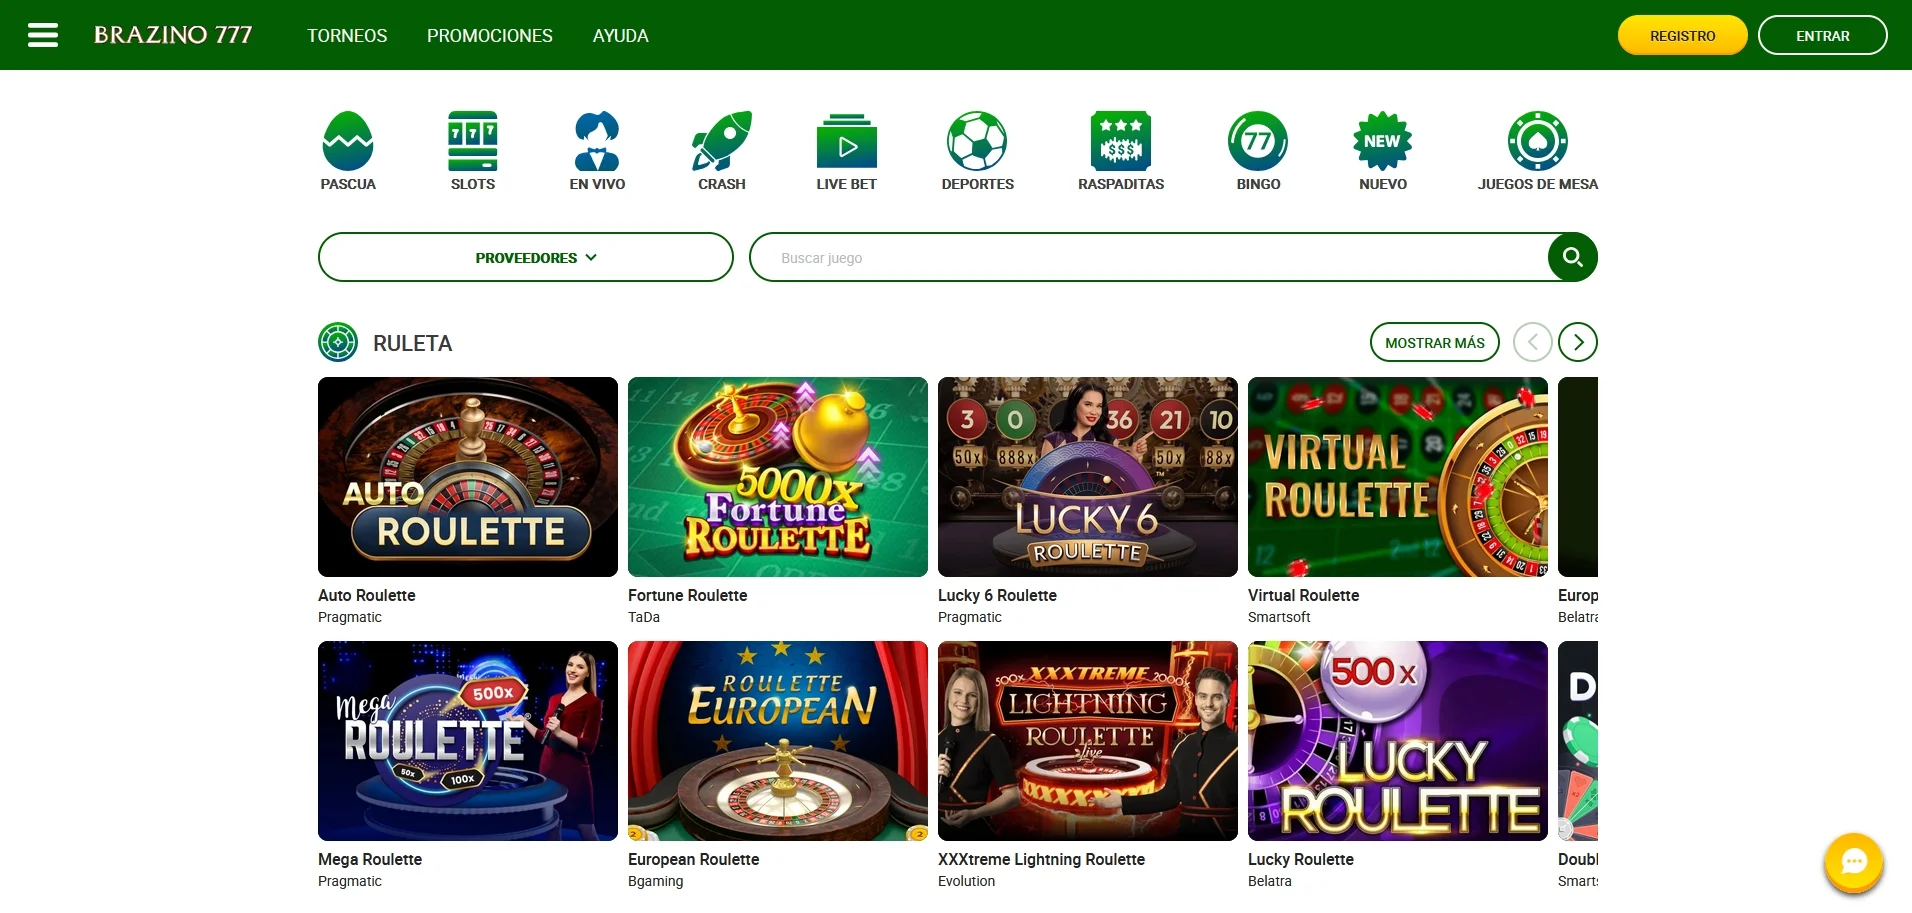Select the EN VIVO category icon
Image resolution: width=1912 pixels, height=913 pixels.
[596, 140]
